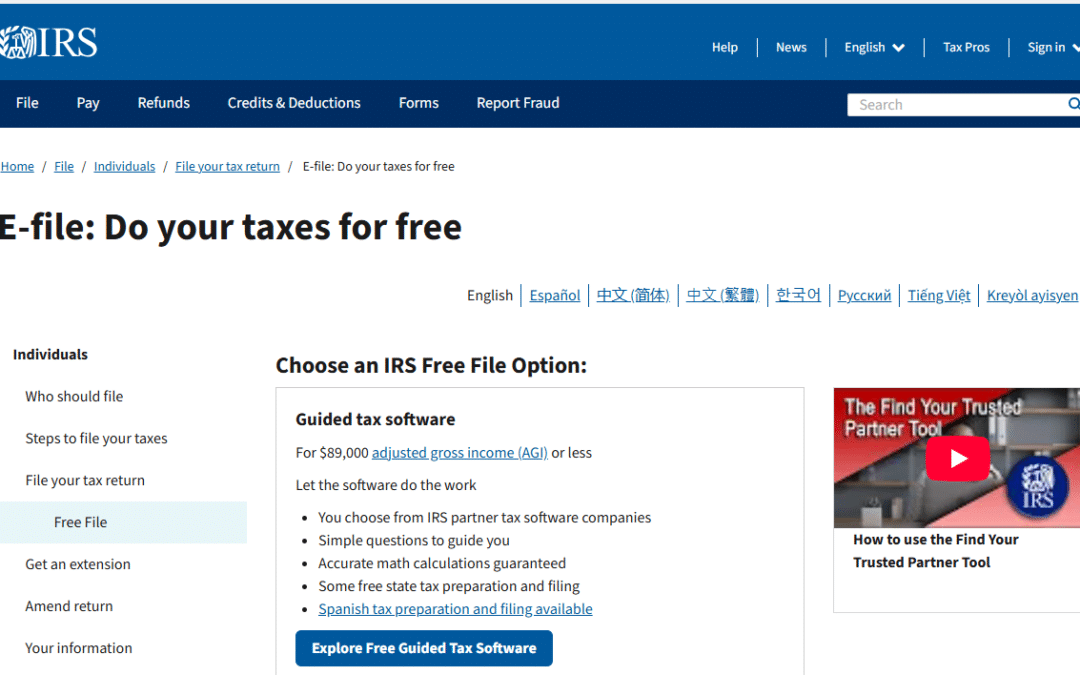Screen dimensions: 1080x675
Task: Click the search magnifier icon
Action: tap(1073, 104)
